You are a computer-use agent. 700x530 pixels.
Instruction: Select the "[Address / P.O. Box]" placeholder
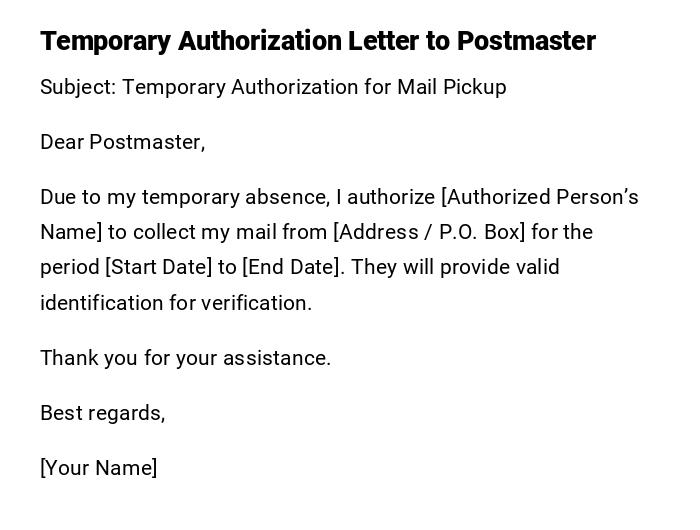[429, 232]
